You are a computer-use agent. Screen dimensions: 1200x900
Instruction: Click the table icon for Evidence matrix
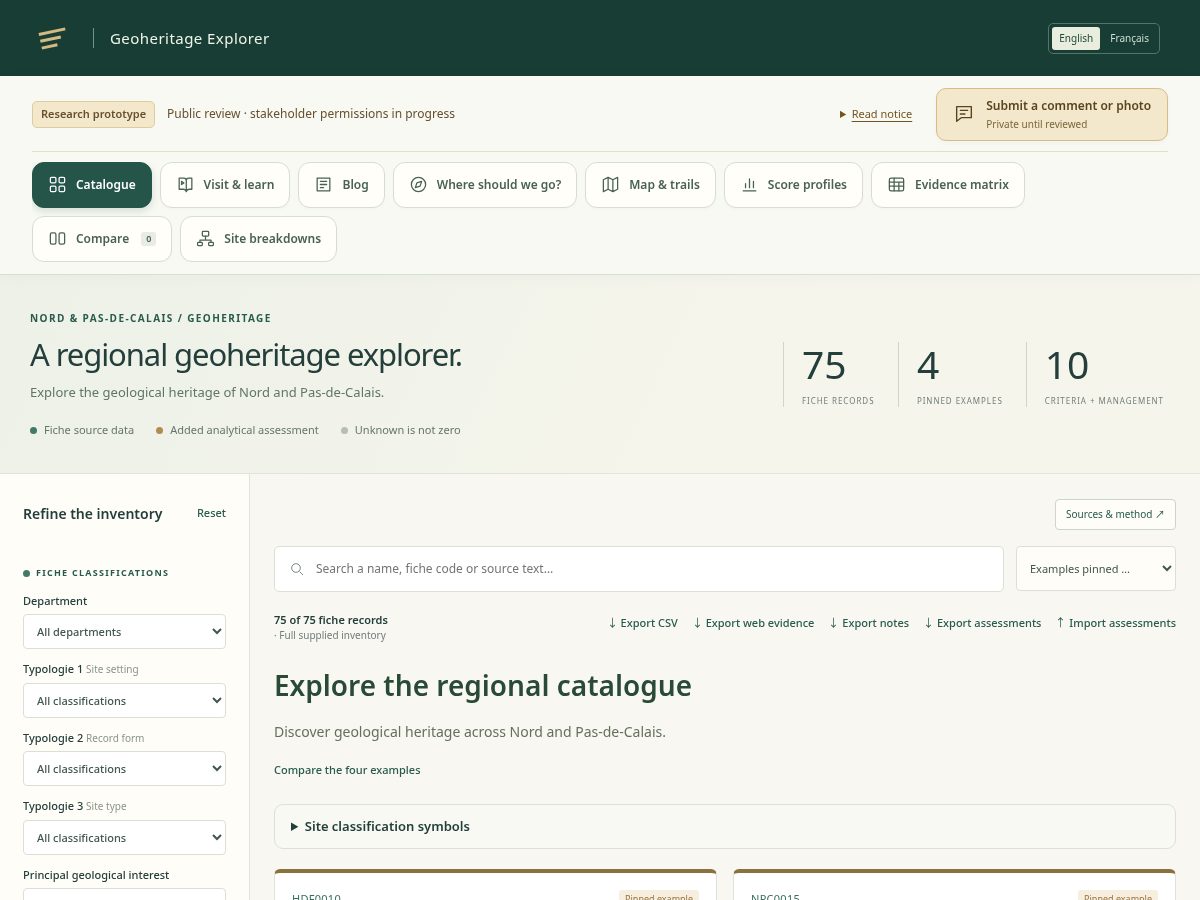click(x=896, y=185)
